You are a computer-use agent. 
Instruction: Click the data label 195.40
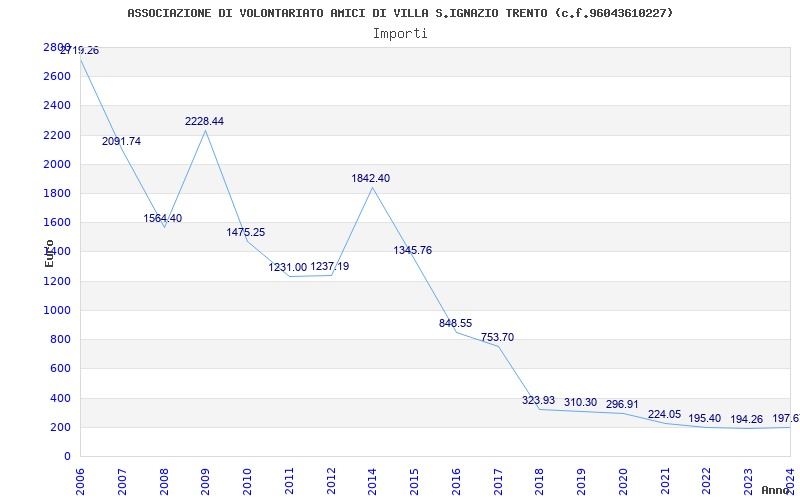705,418
